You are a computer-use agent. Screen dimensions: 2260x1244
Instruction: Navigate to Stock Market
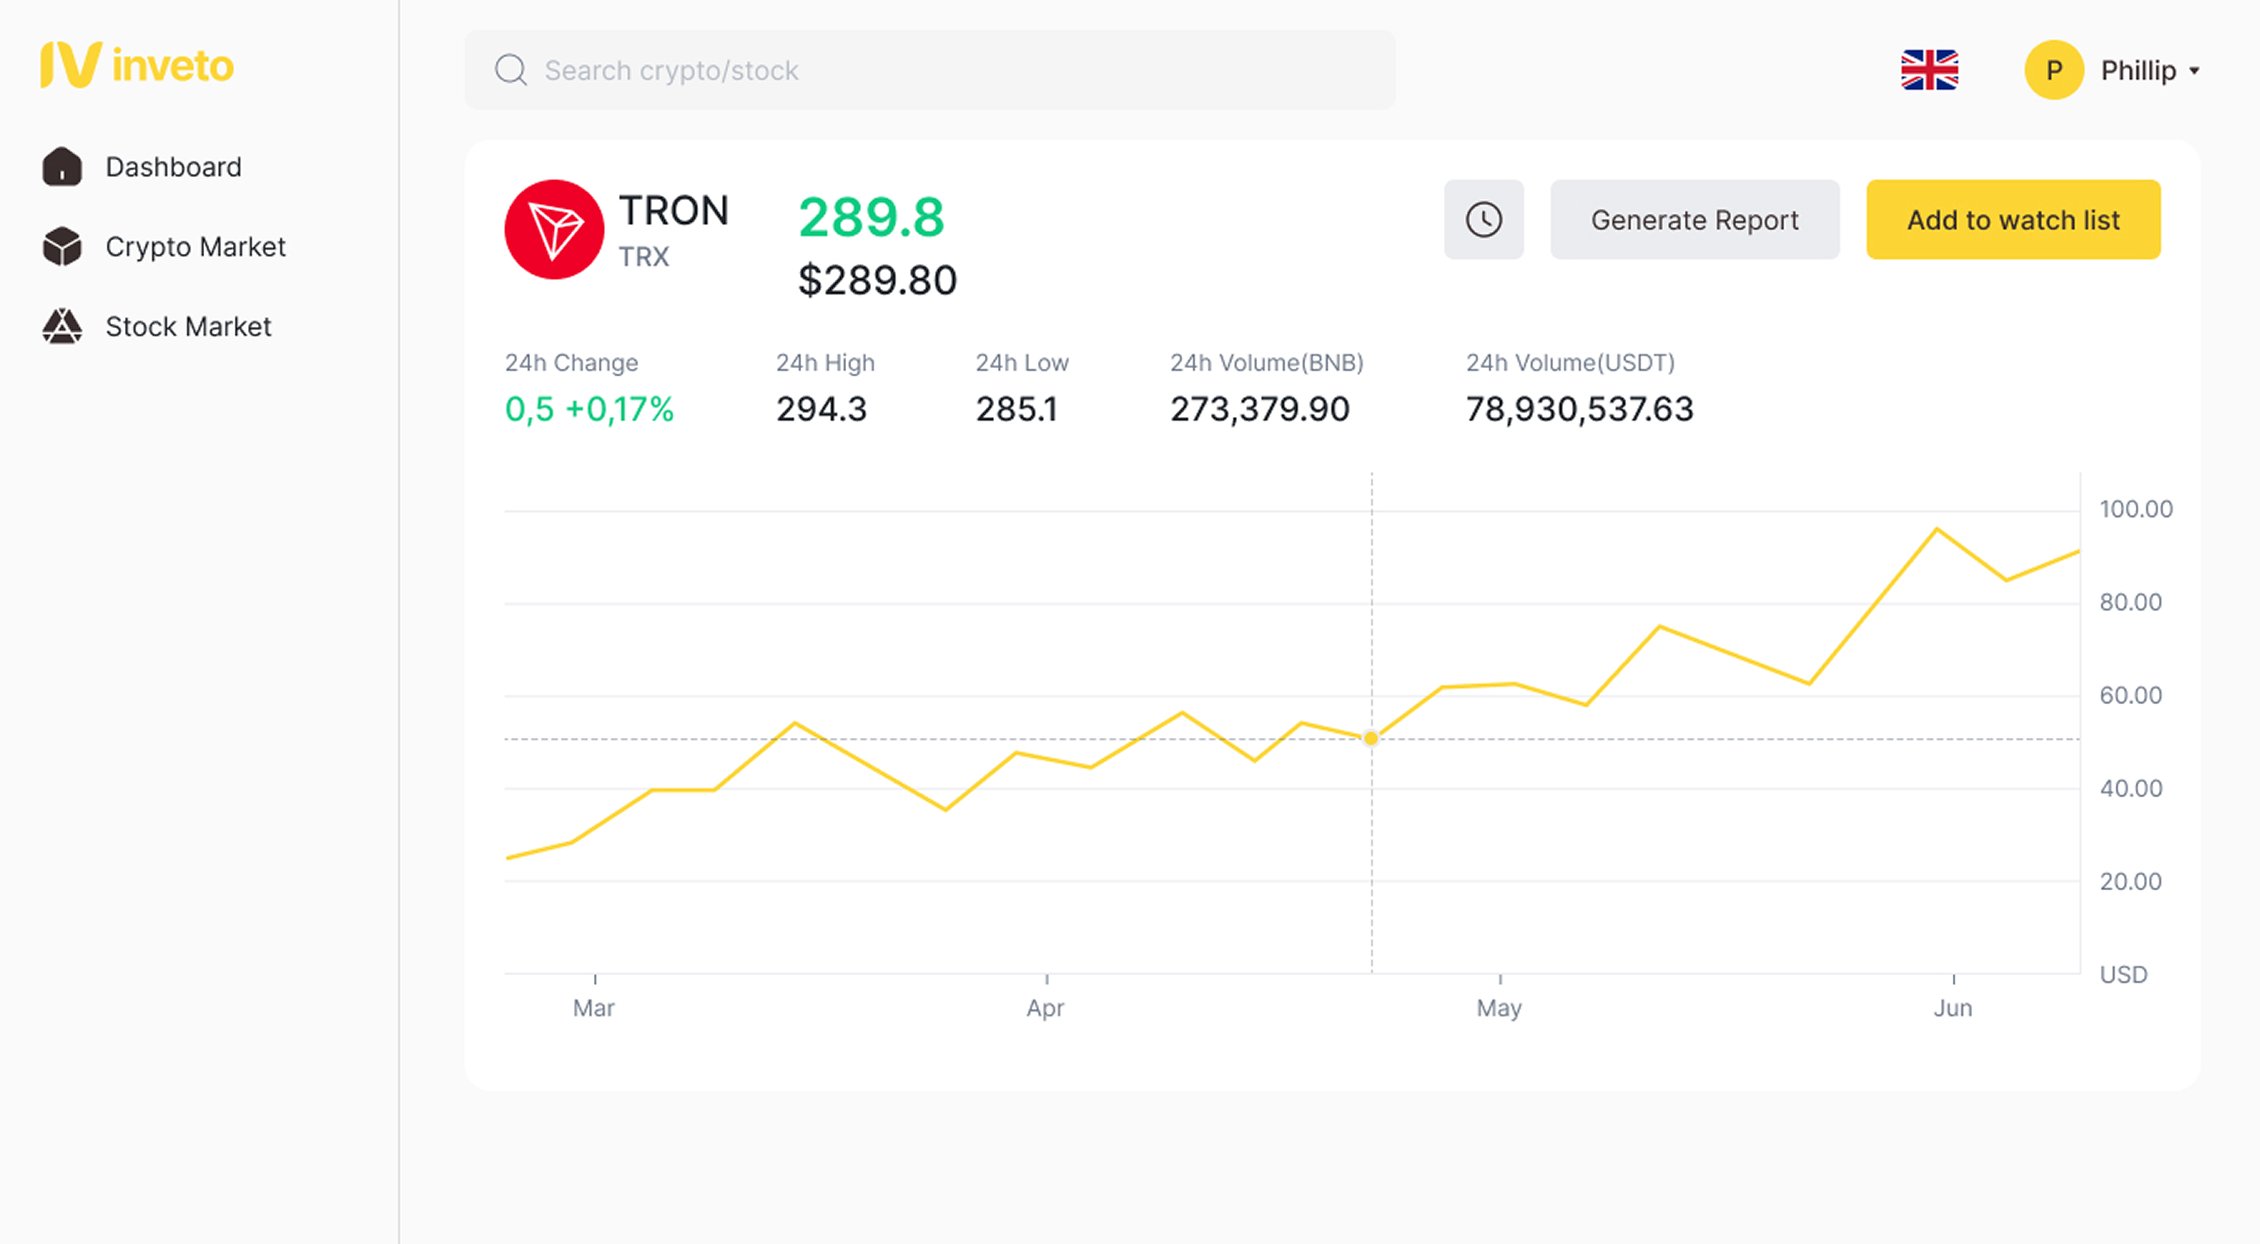click(188, 326)
